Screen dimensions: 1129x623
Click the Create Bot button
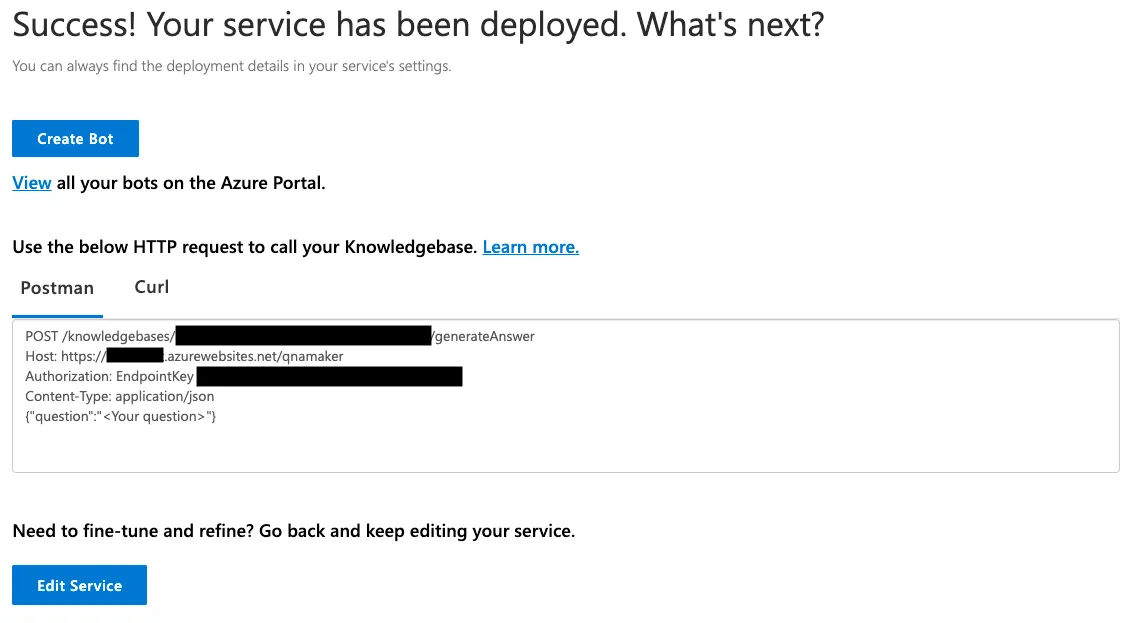pos(76,138)
